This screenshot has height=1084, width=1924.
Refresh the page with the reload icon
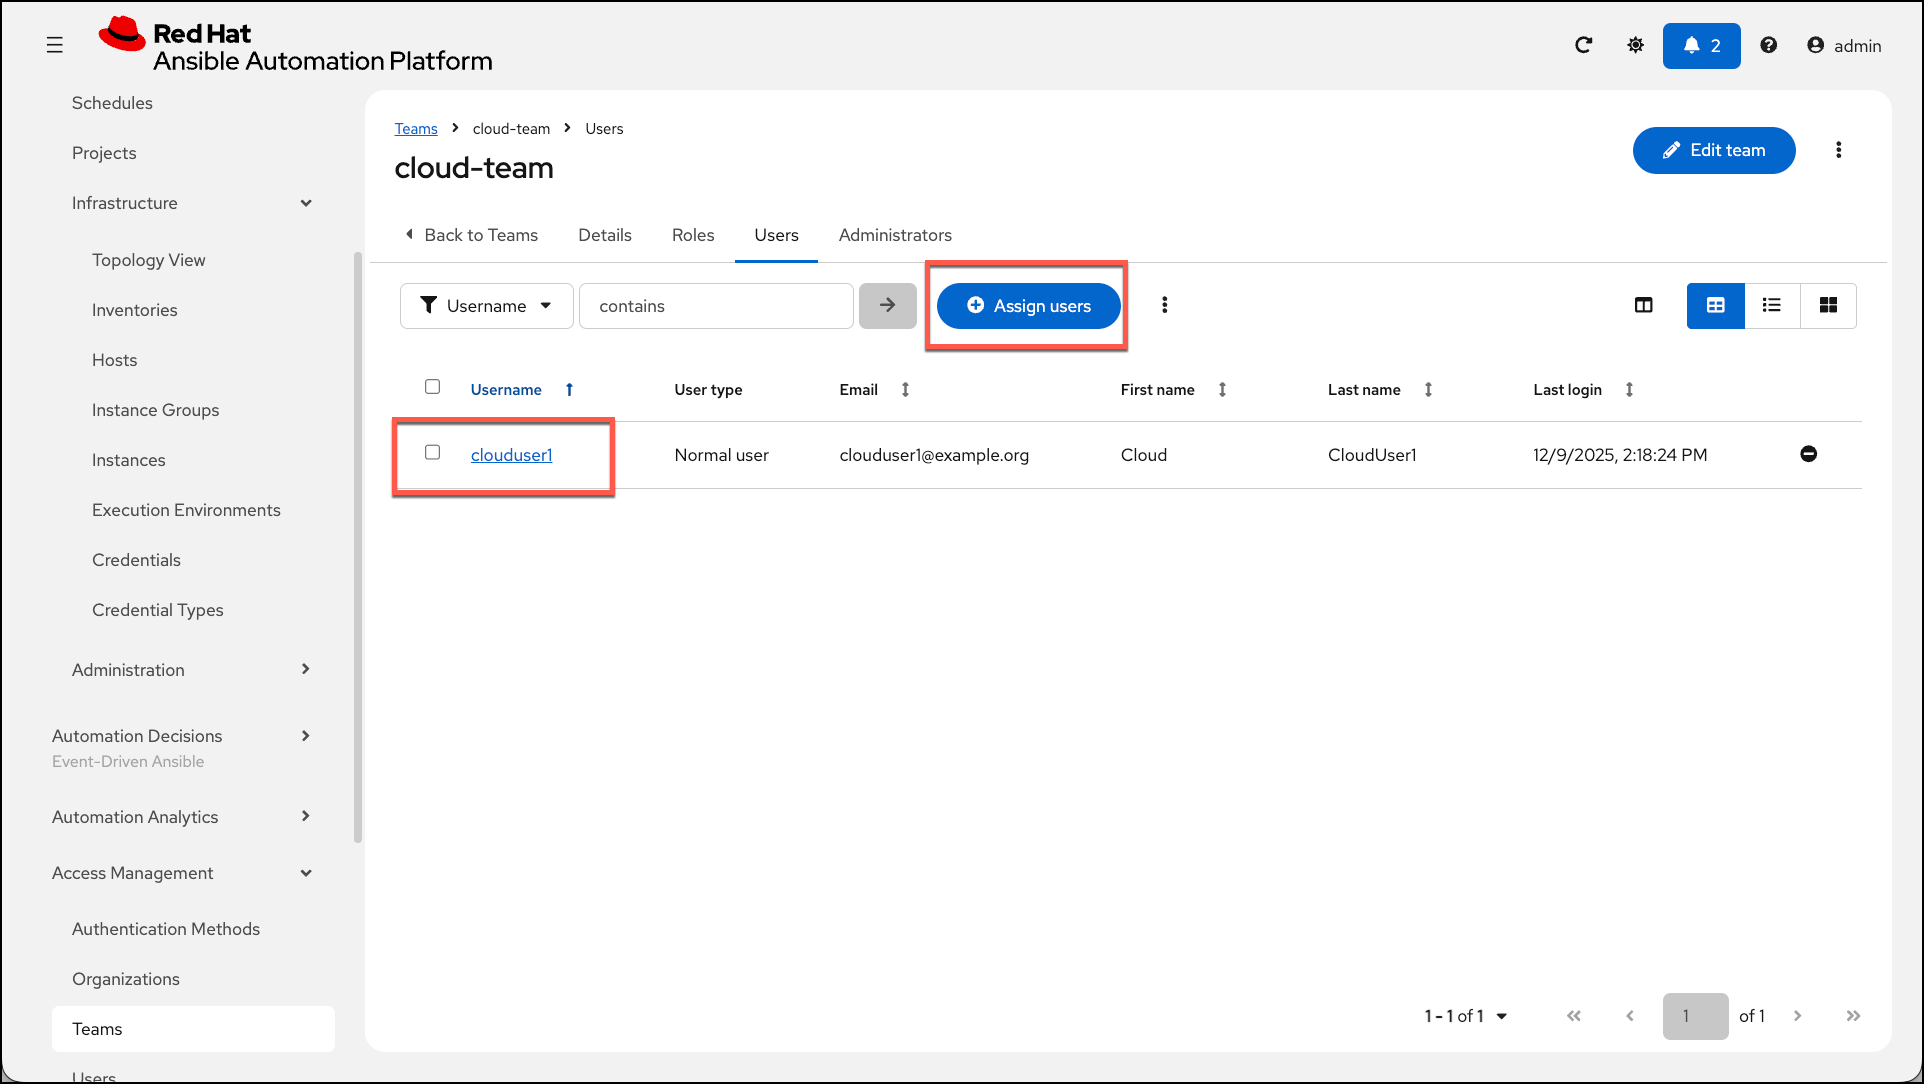pos(1583,45)
